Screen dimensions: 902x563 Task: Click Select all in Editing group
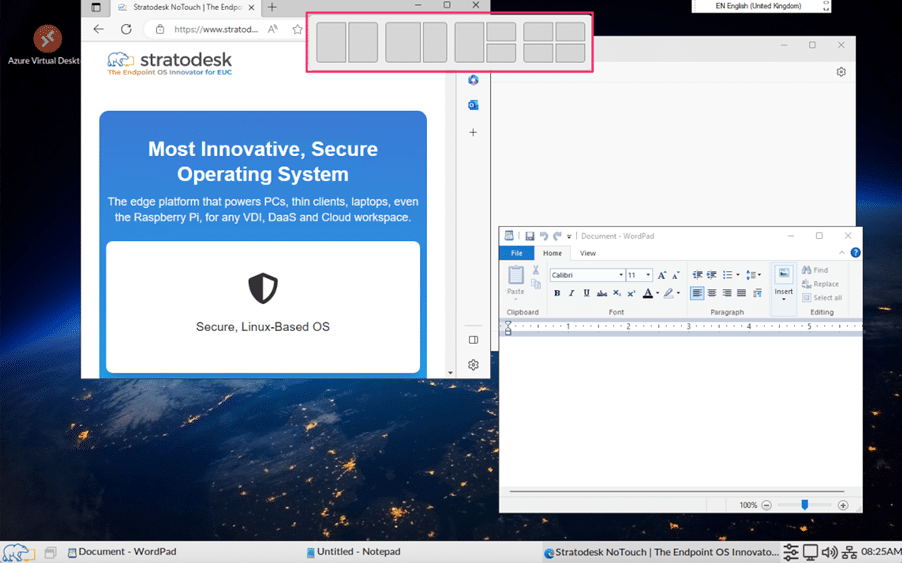[x=822, y=298]
